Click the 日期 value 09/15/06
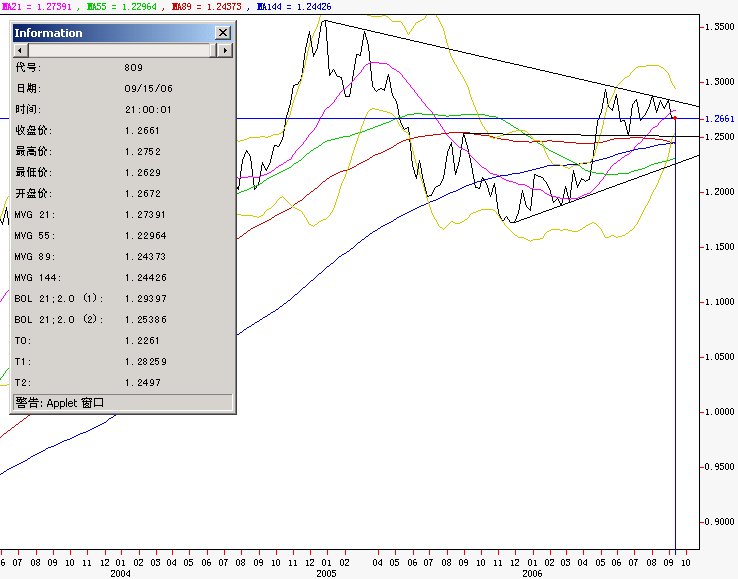 tap(148, 88)
